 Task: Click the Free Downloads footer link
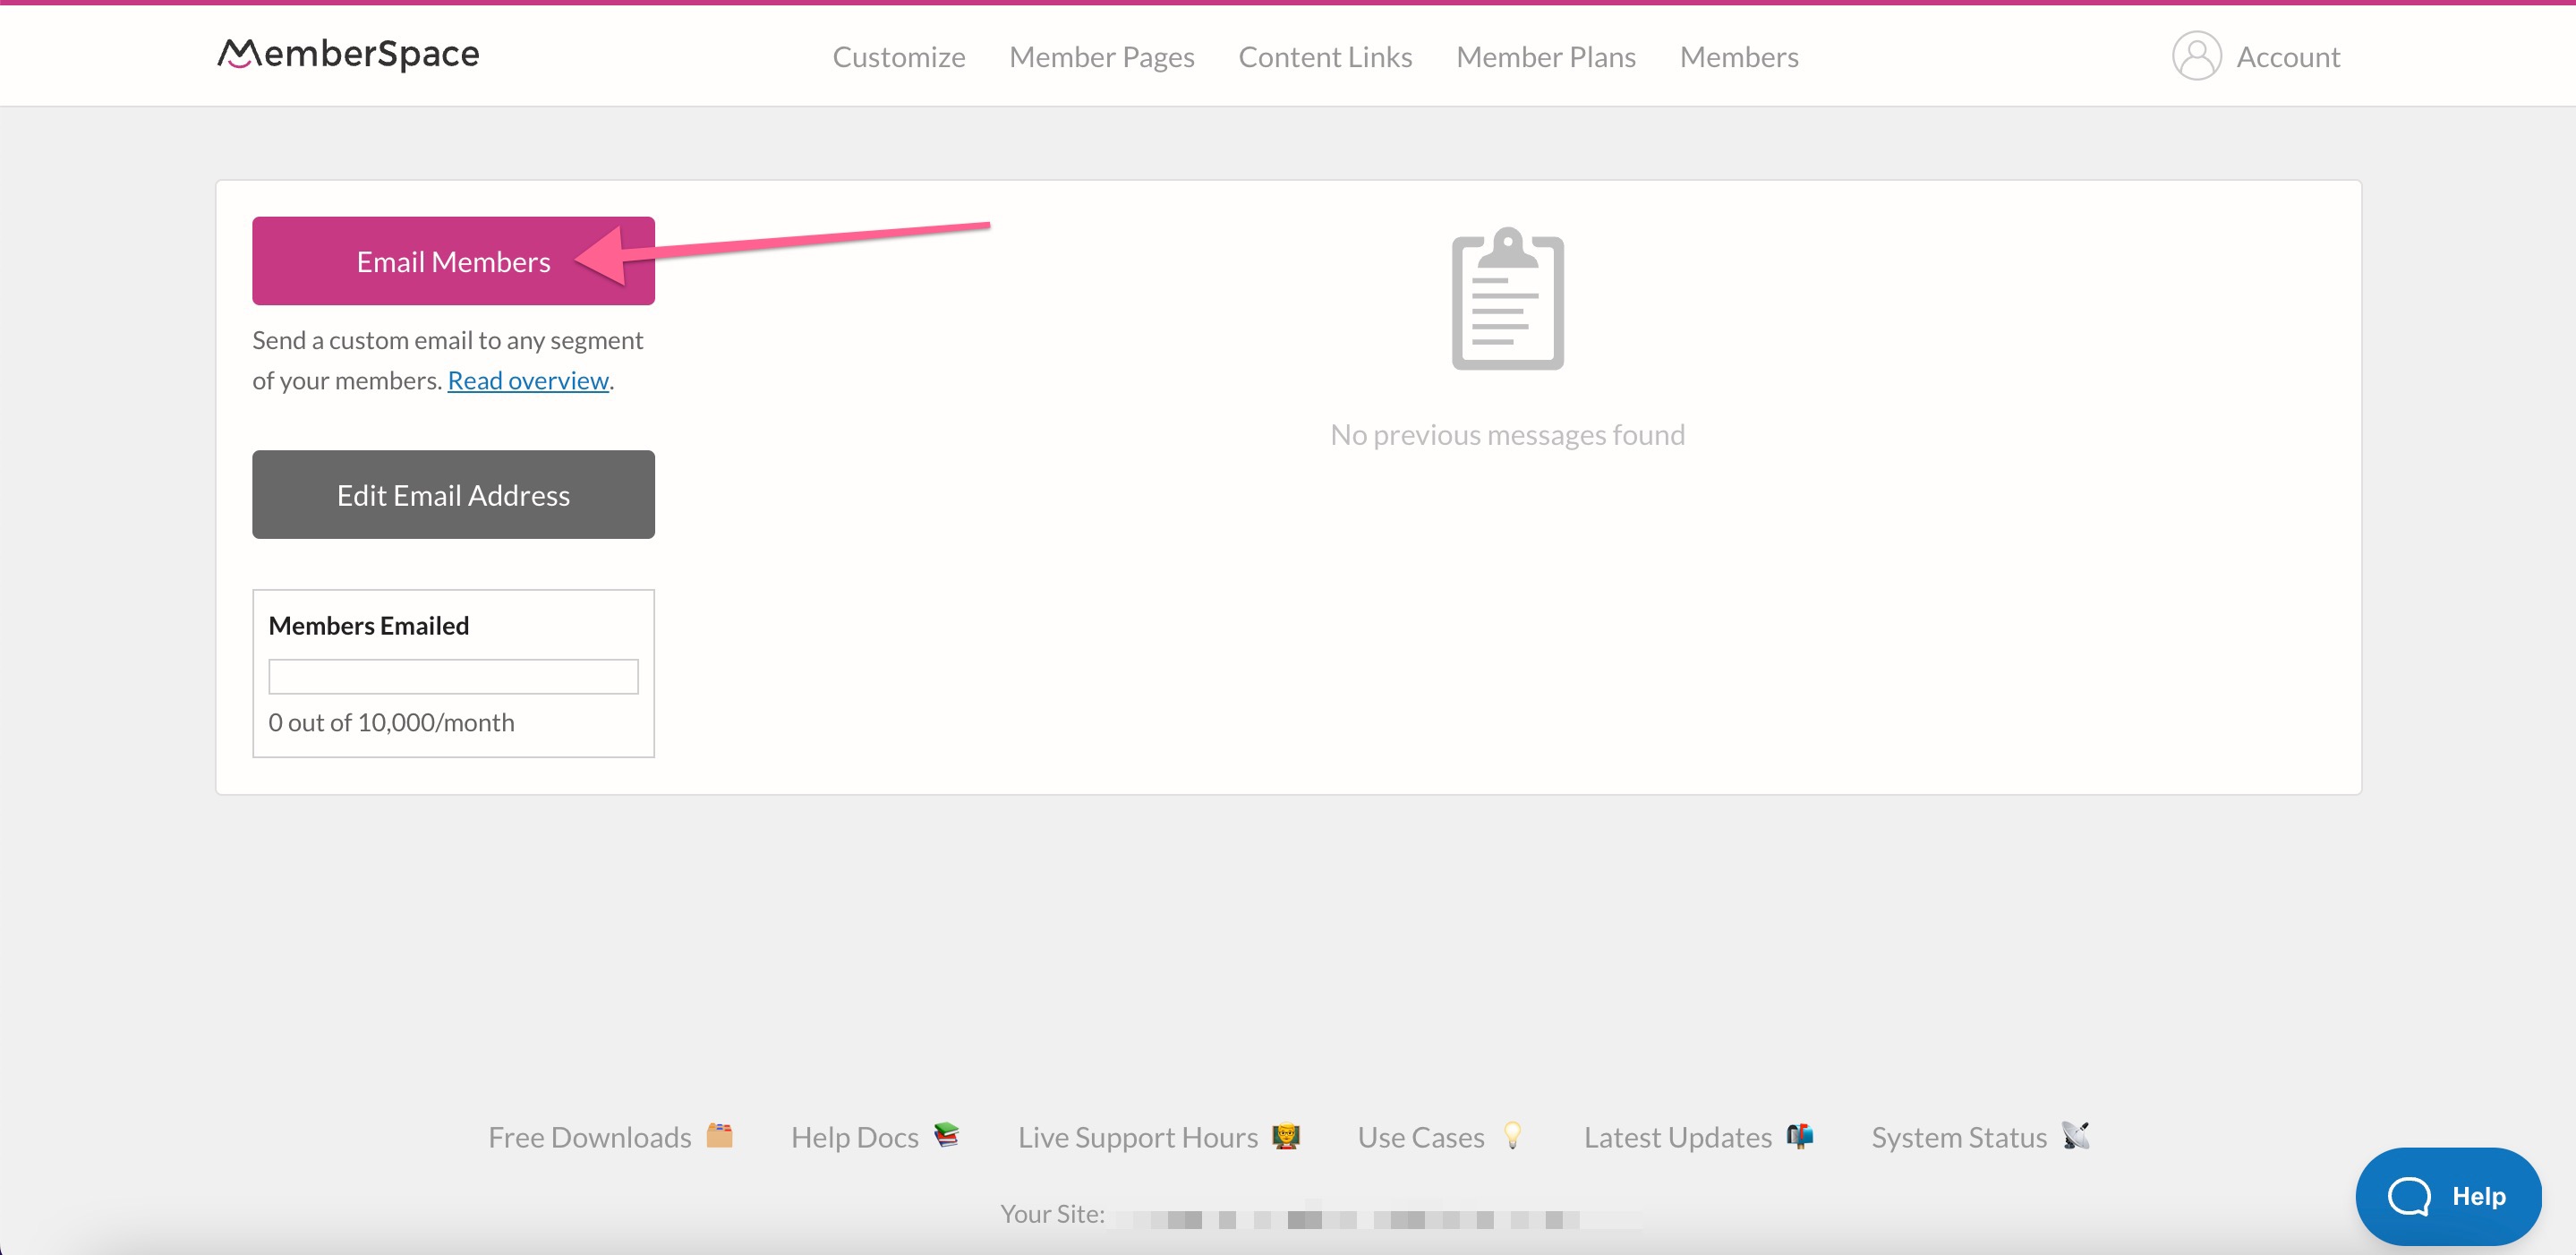point(589,1136)
